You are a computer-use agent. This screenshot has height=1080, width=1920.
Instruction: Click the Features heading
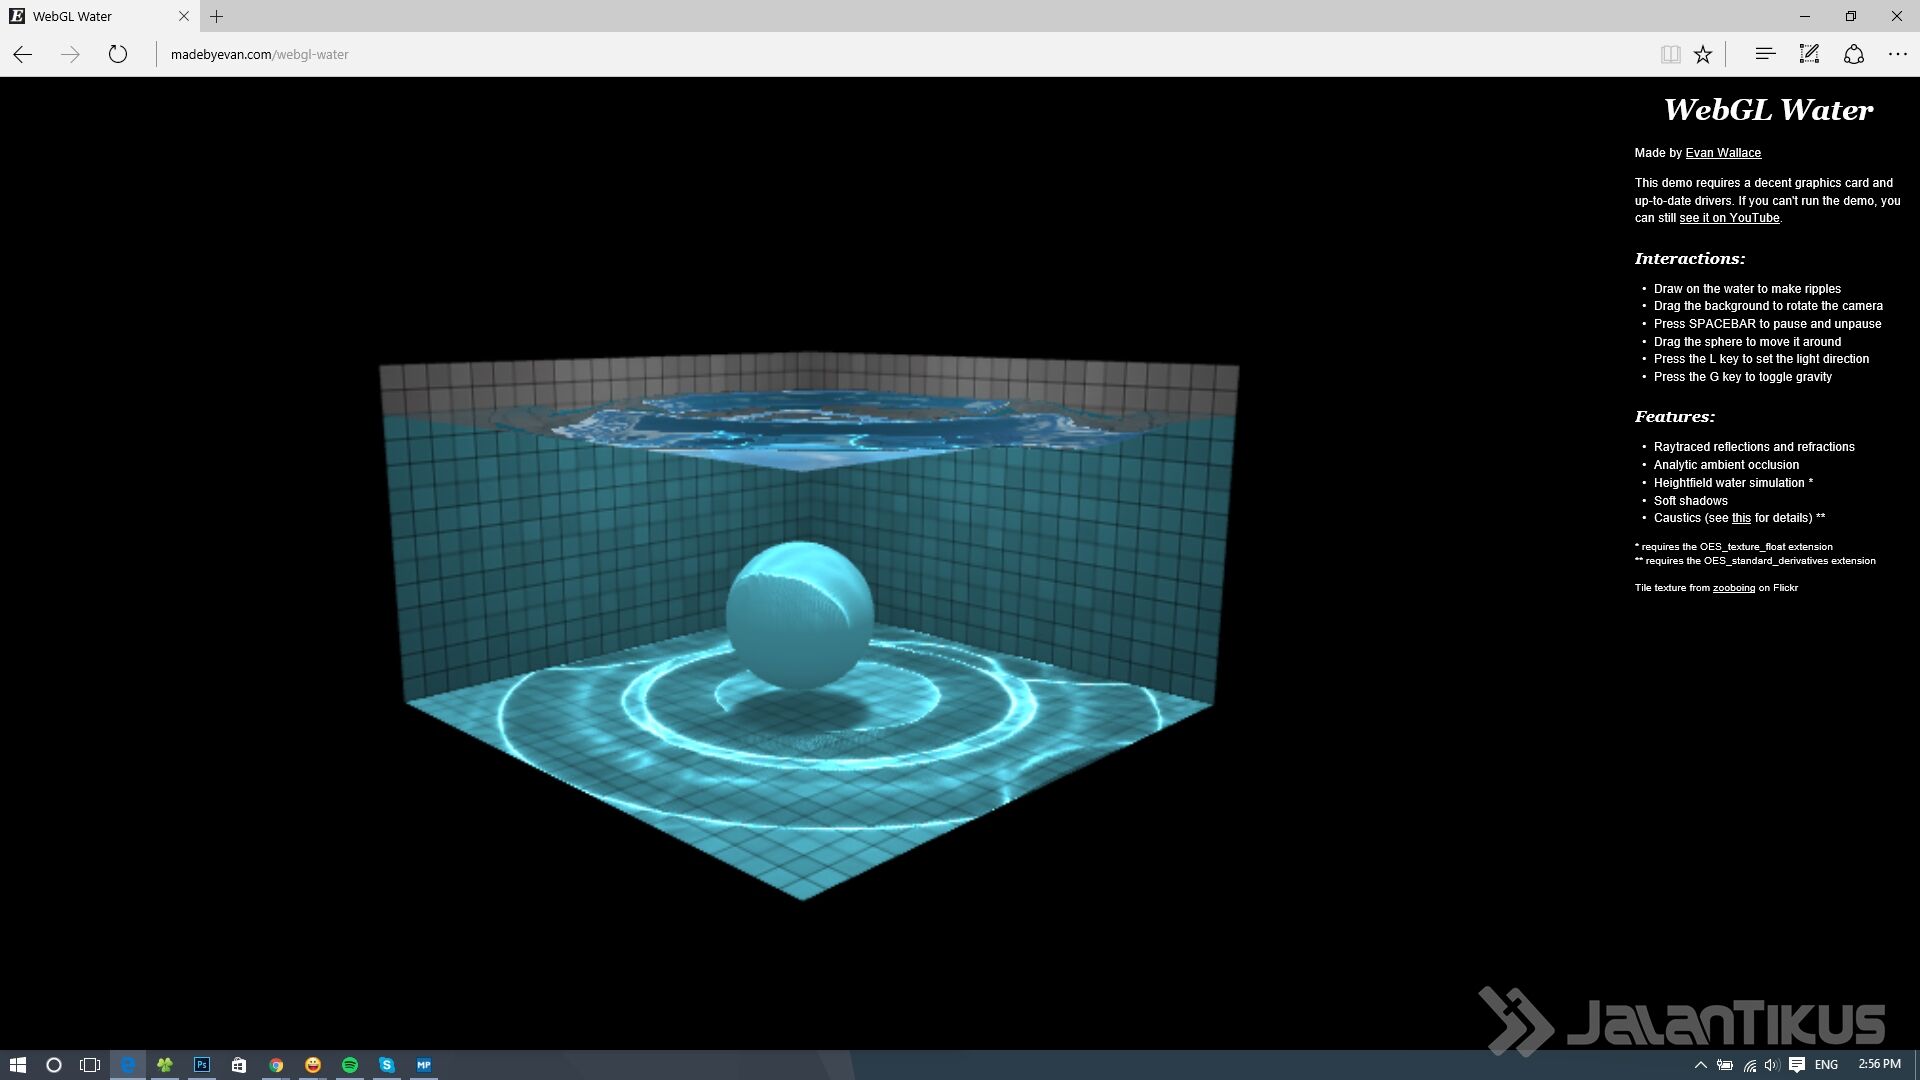(x=1674, y=417)
